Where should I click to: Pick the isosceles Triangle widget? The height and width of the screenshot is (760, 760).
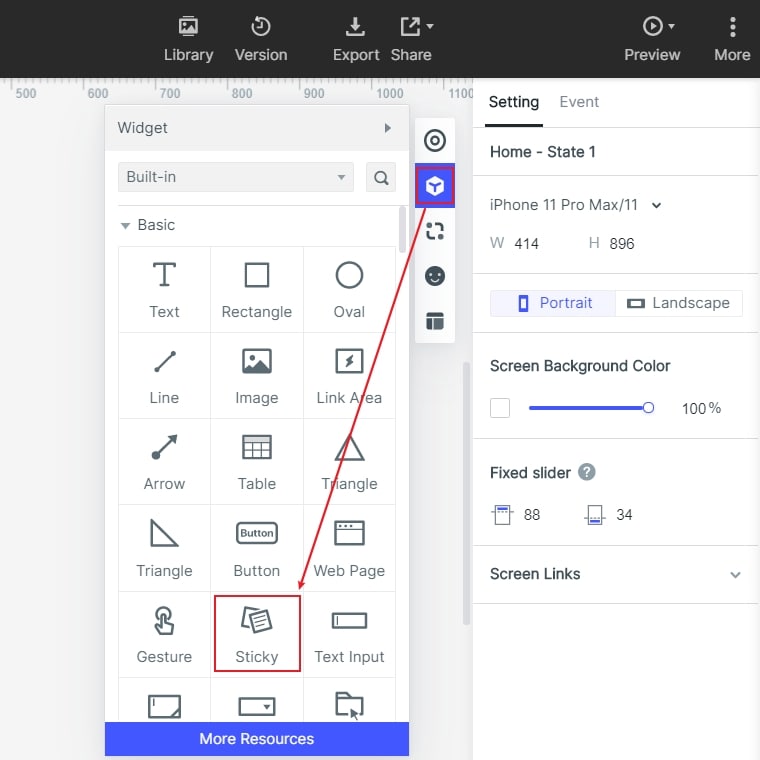coord(349,462)
